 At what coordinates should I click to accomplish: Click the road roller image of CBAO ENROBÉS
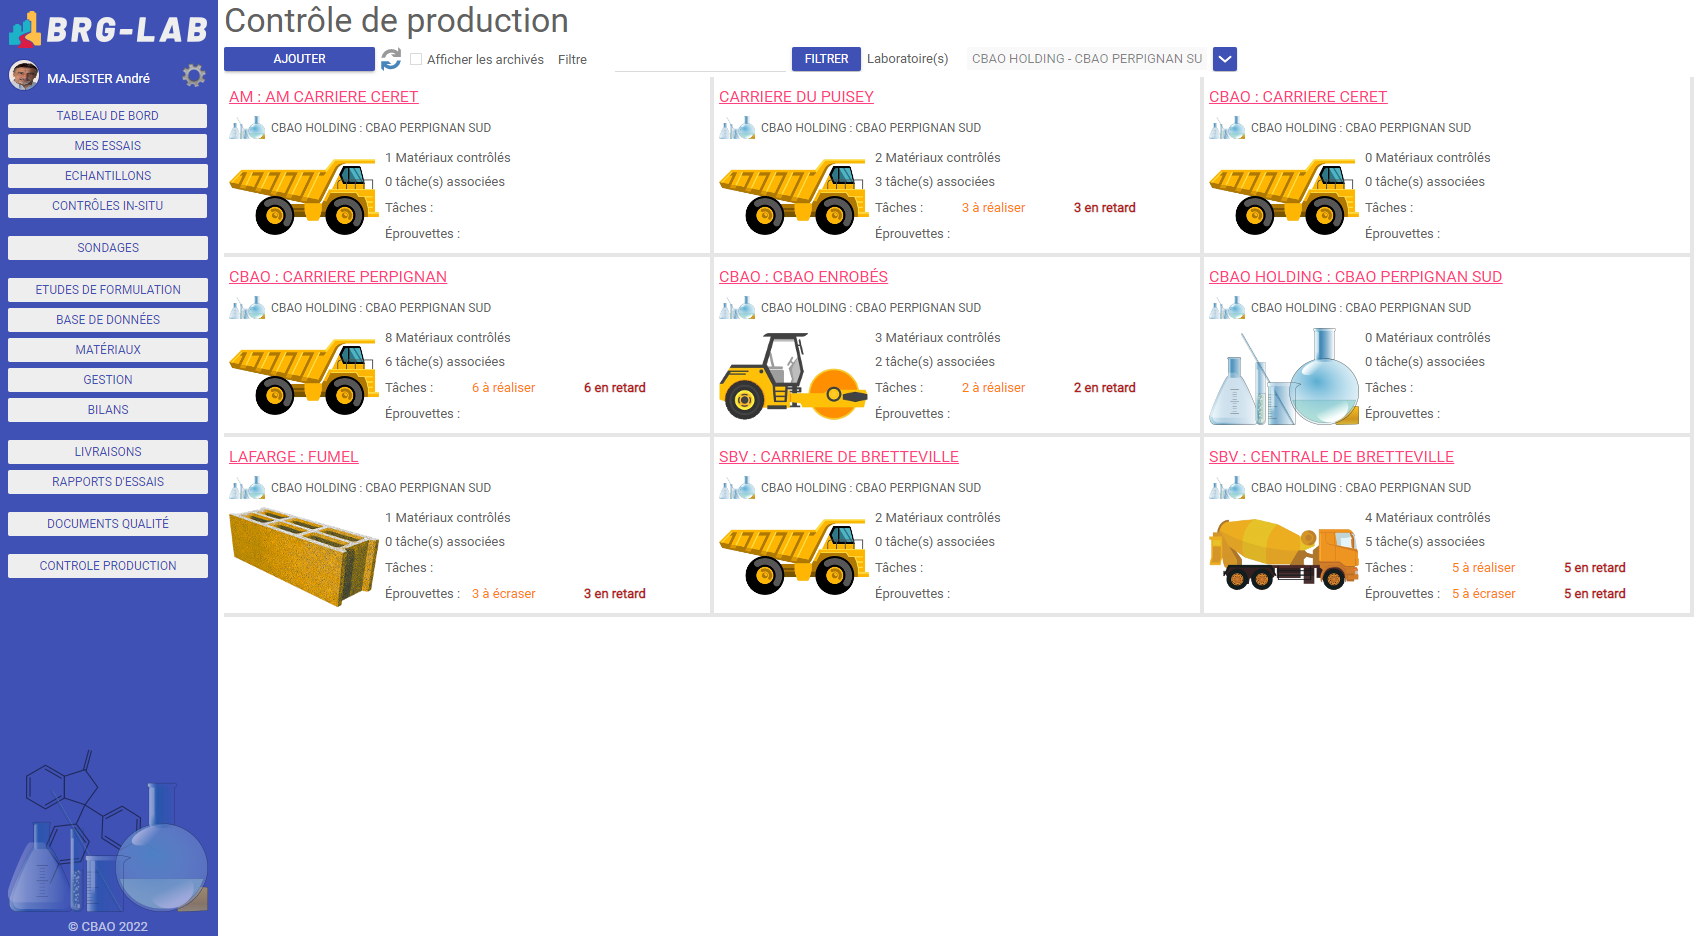794,376
